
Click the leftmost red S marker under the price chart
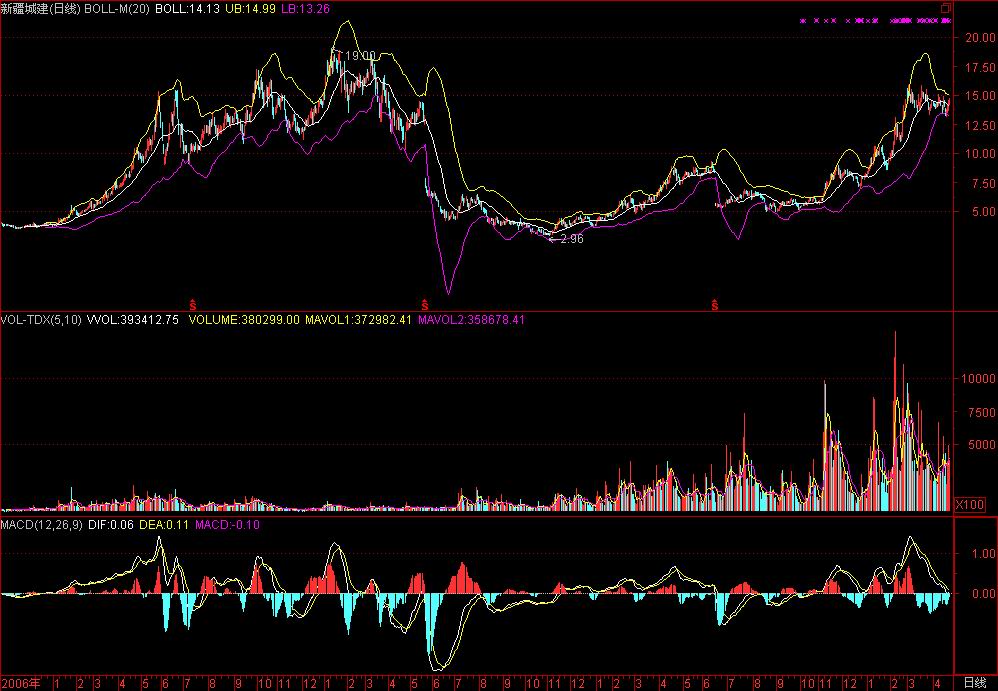193,304
